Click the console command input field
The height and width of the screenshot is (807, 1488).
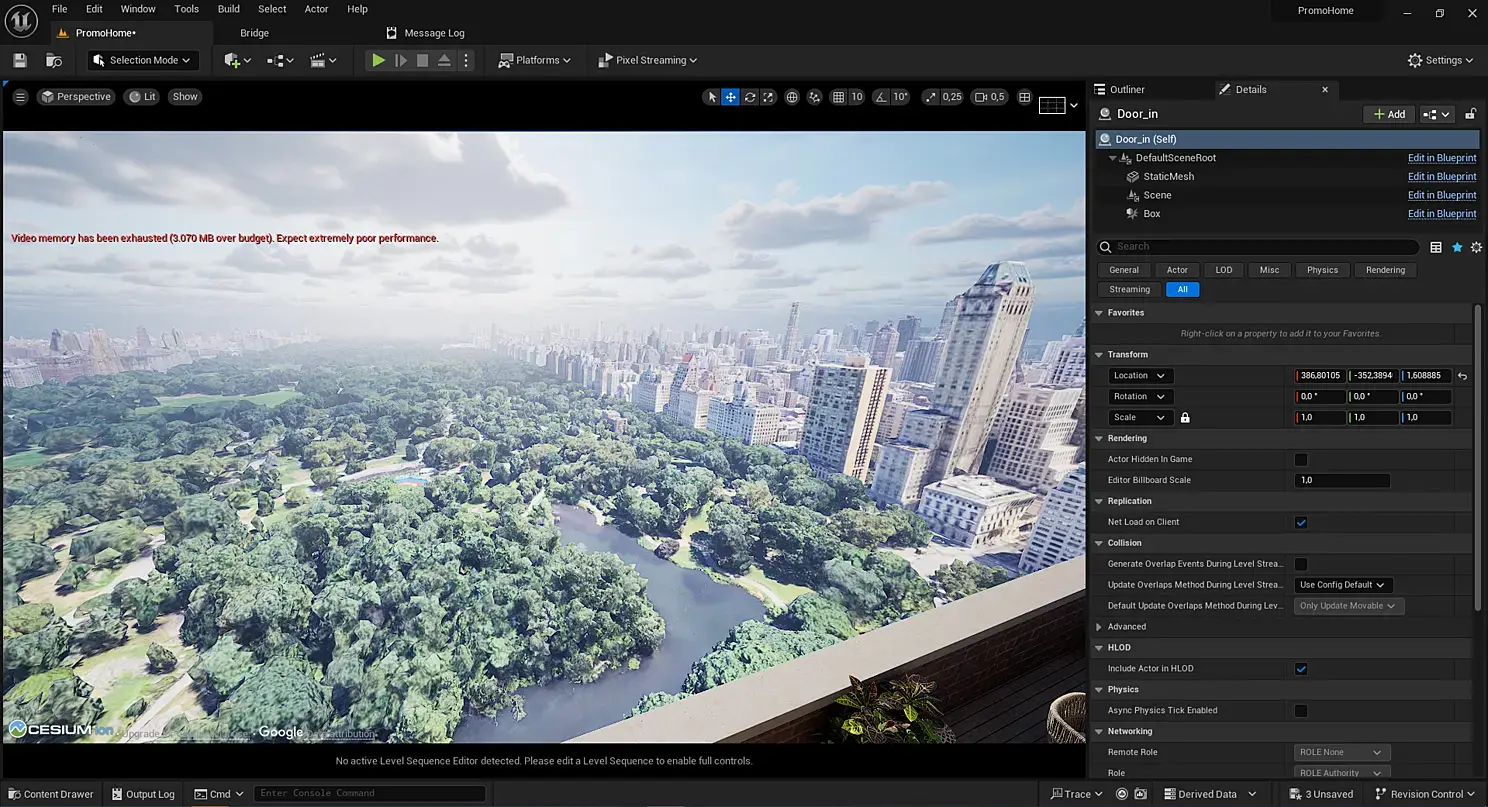coord(369,794)
